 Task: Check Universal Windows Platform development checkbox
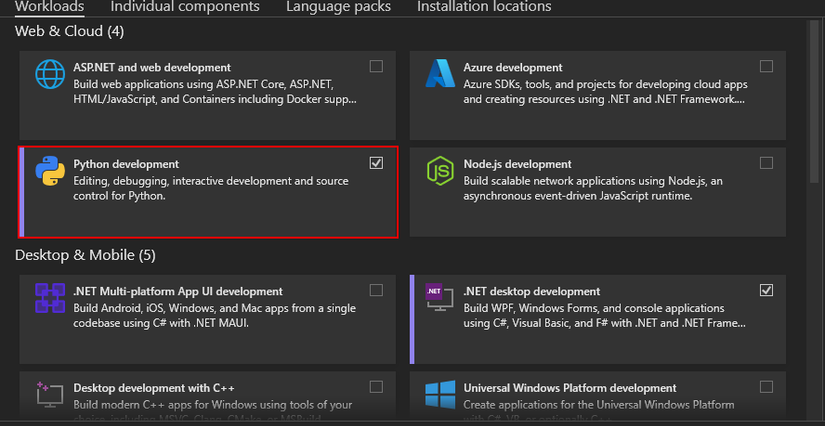(767, 387)
